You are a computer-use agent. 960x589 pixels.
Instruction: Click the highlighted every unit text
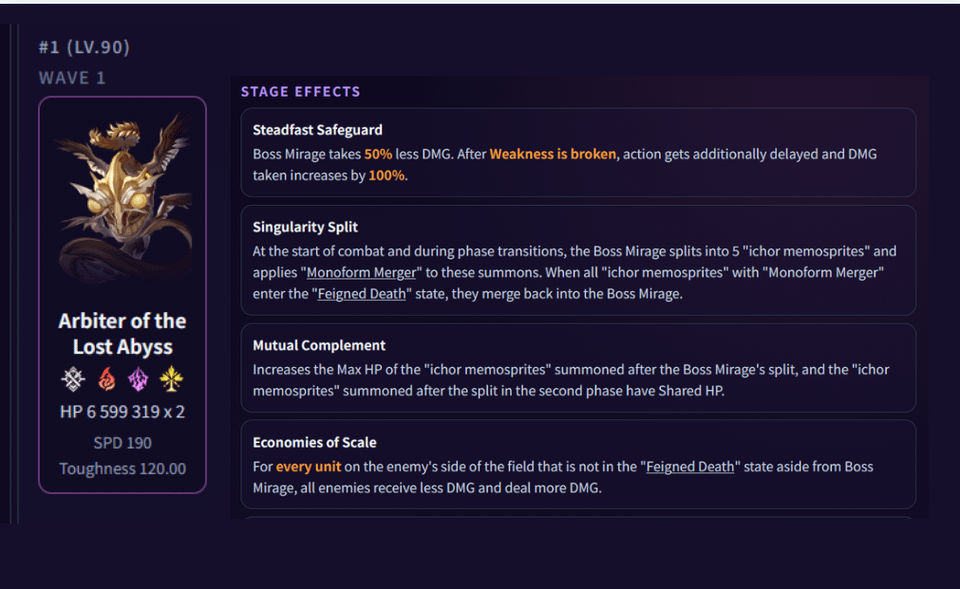click(308, 467)
